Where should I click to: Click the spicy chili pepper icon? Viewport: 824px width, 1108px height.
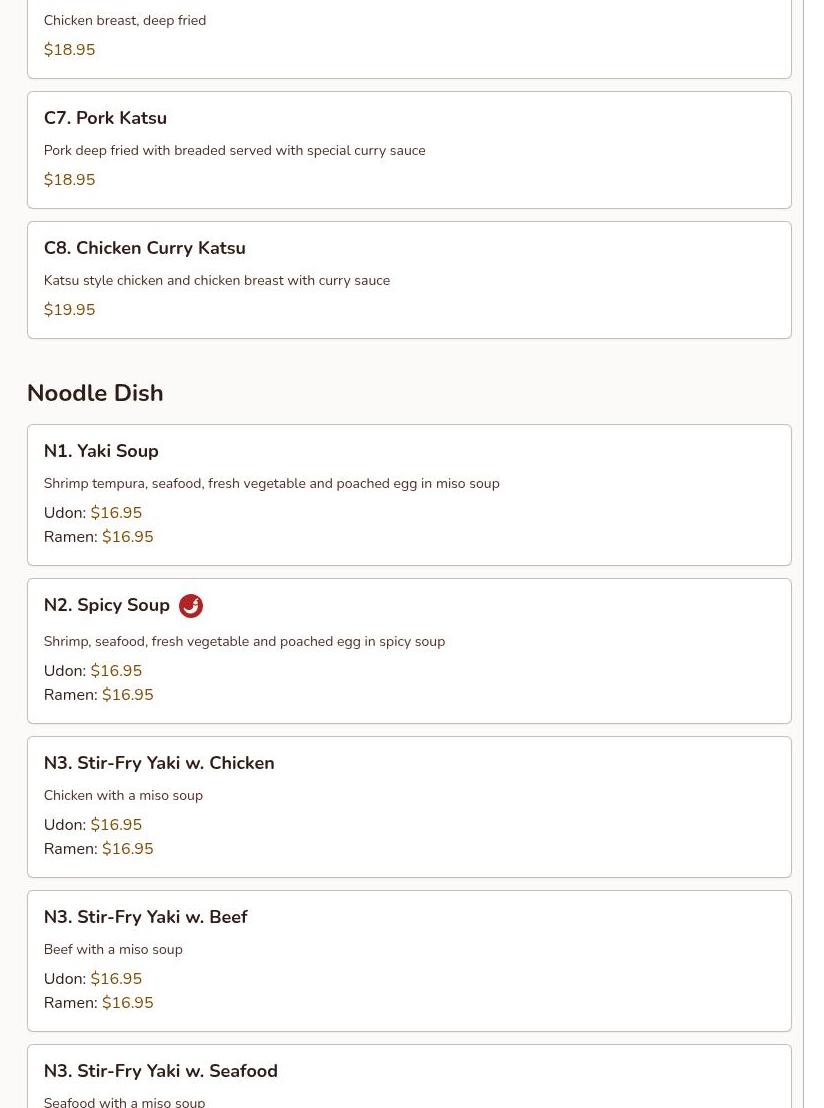click(191, 606)
